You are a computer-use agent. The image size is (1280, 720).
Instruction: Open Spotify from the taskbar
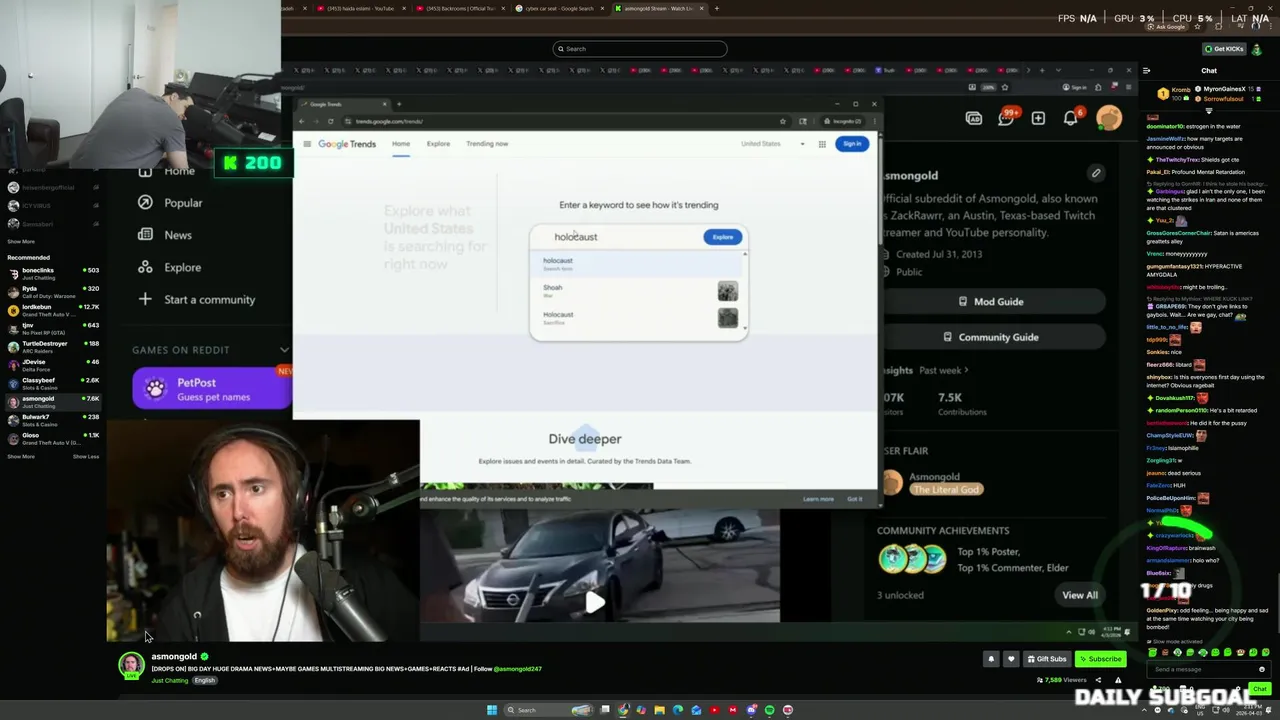pos(769,710)
